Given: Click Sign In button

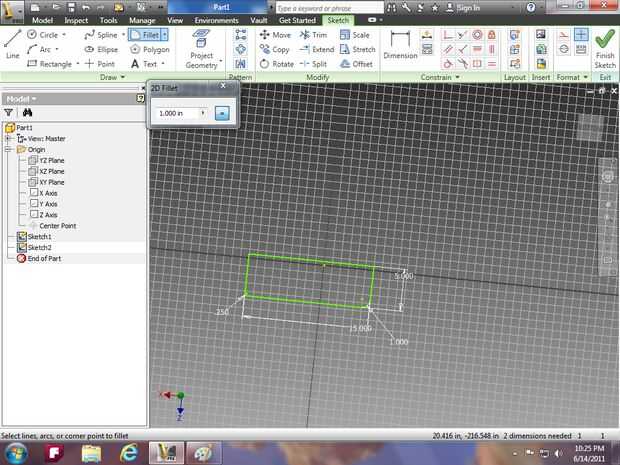Looking at the screenshot, I should click(463, 8).
